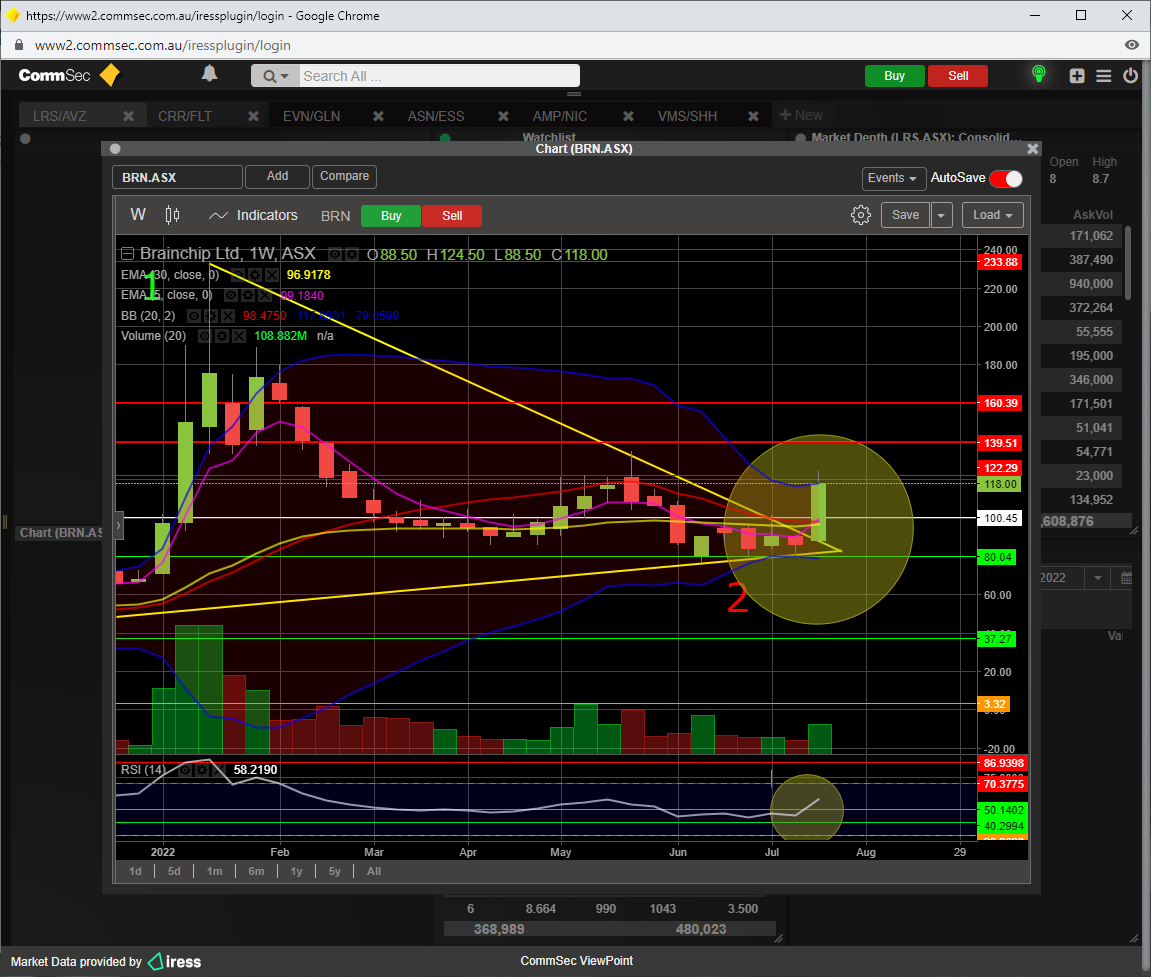The image size is (1151, 977).
Task: Open the notifications bell in CommSec header
Action: tap(209, 73)
